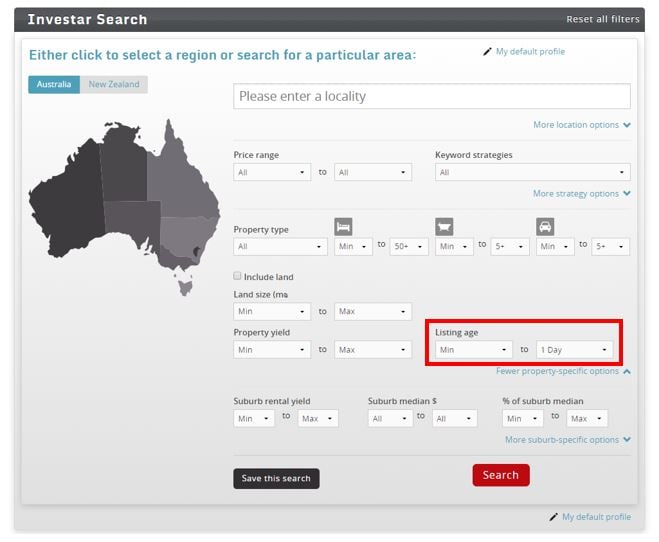The width and height of the screenshot is (659, 542).
Task: Open the bathrooms 5+ maximum dropdown
Action: coord(510,247)
